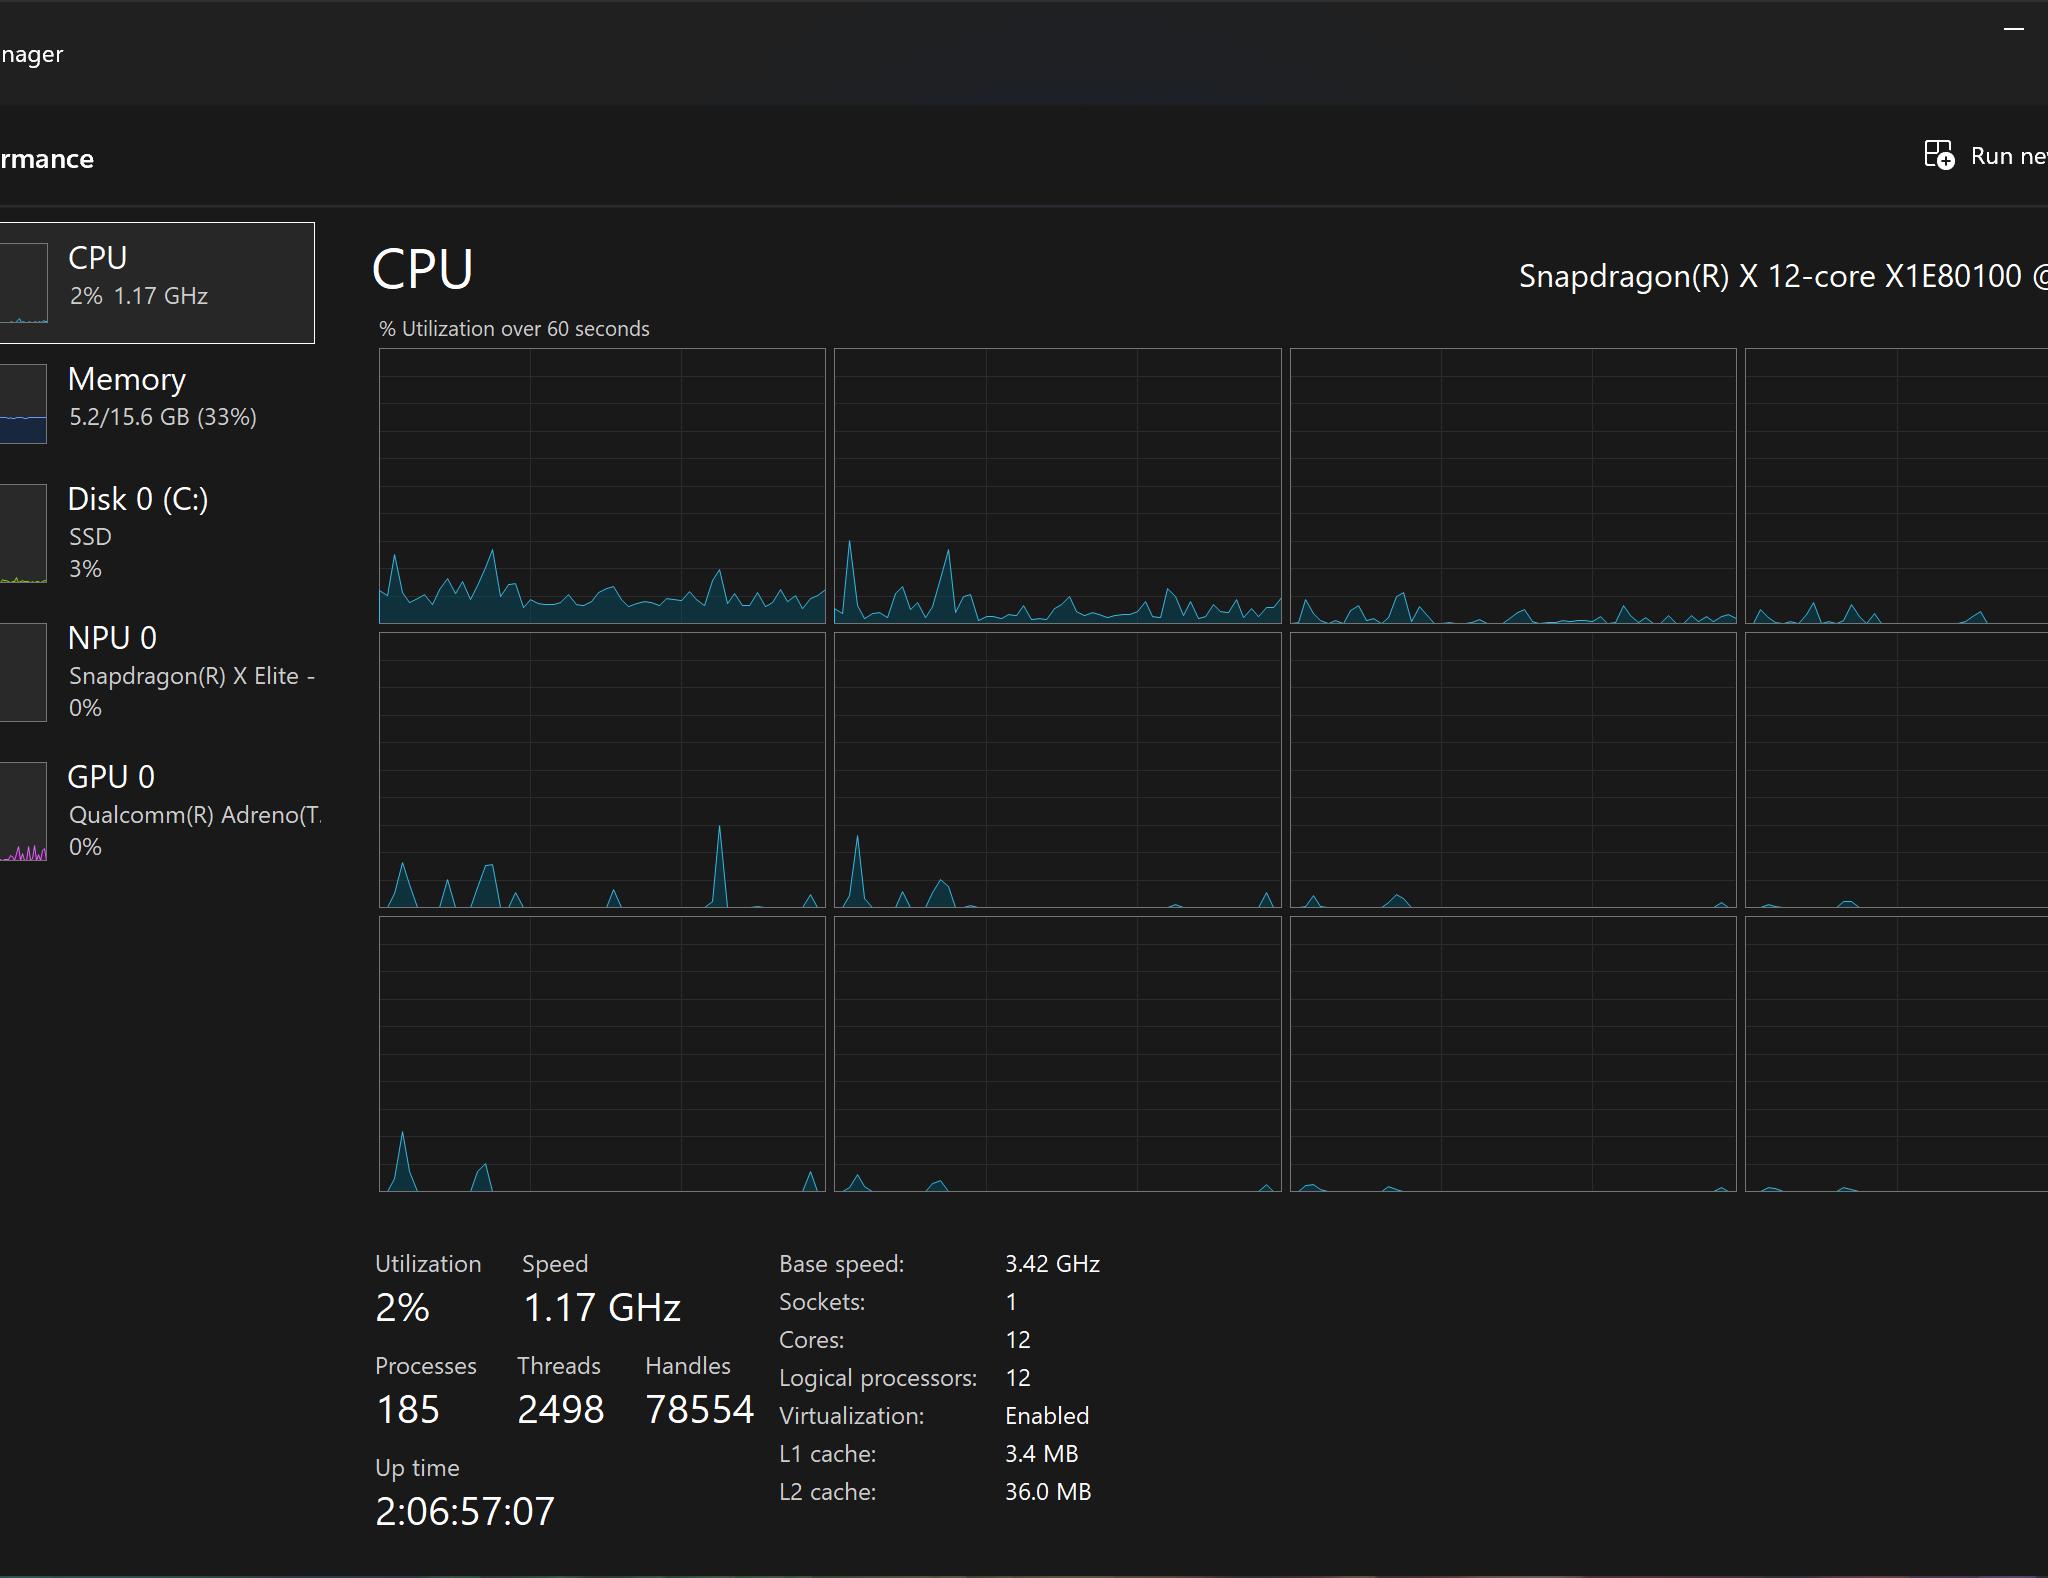
Task: Click the GPU 0 mini graph thumbnail
Action: 23,811
